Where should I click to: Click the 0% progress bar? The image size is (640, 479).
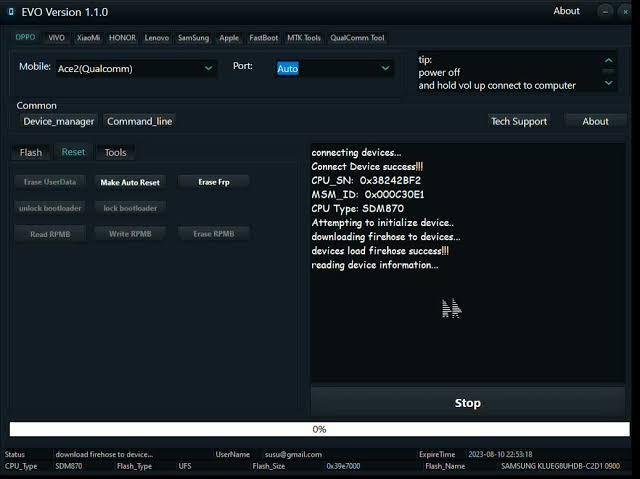click(x=319, y=429)
